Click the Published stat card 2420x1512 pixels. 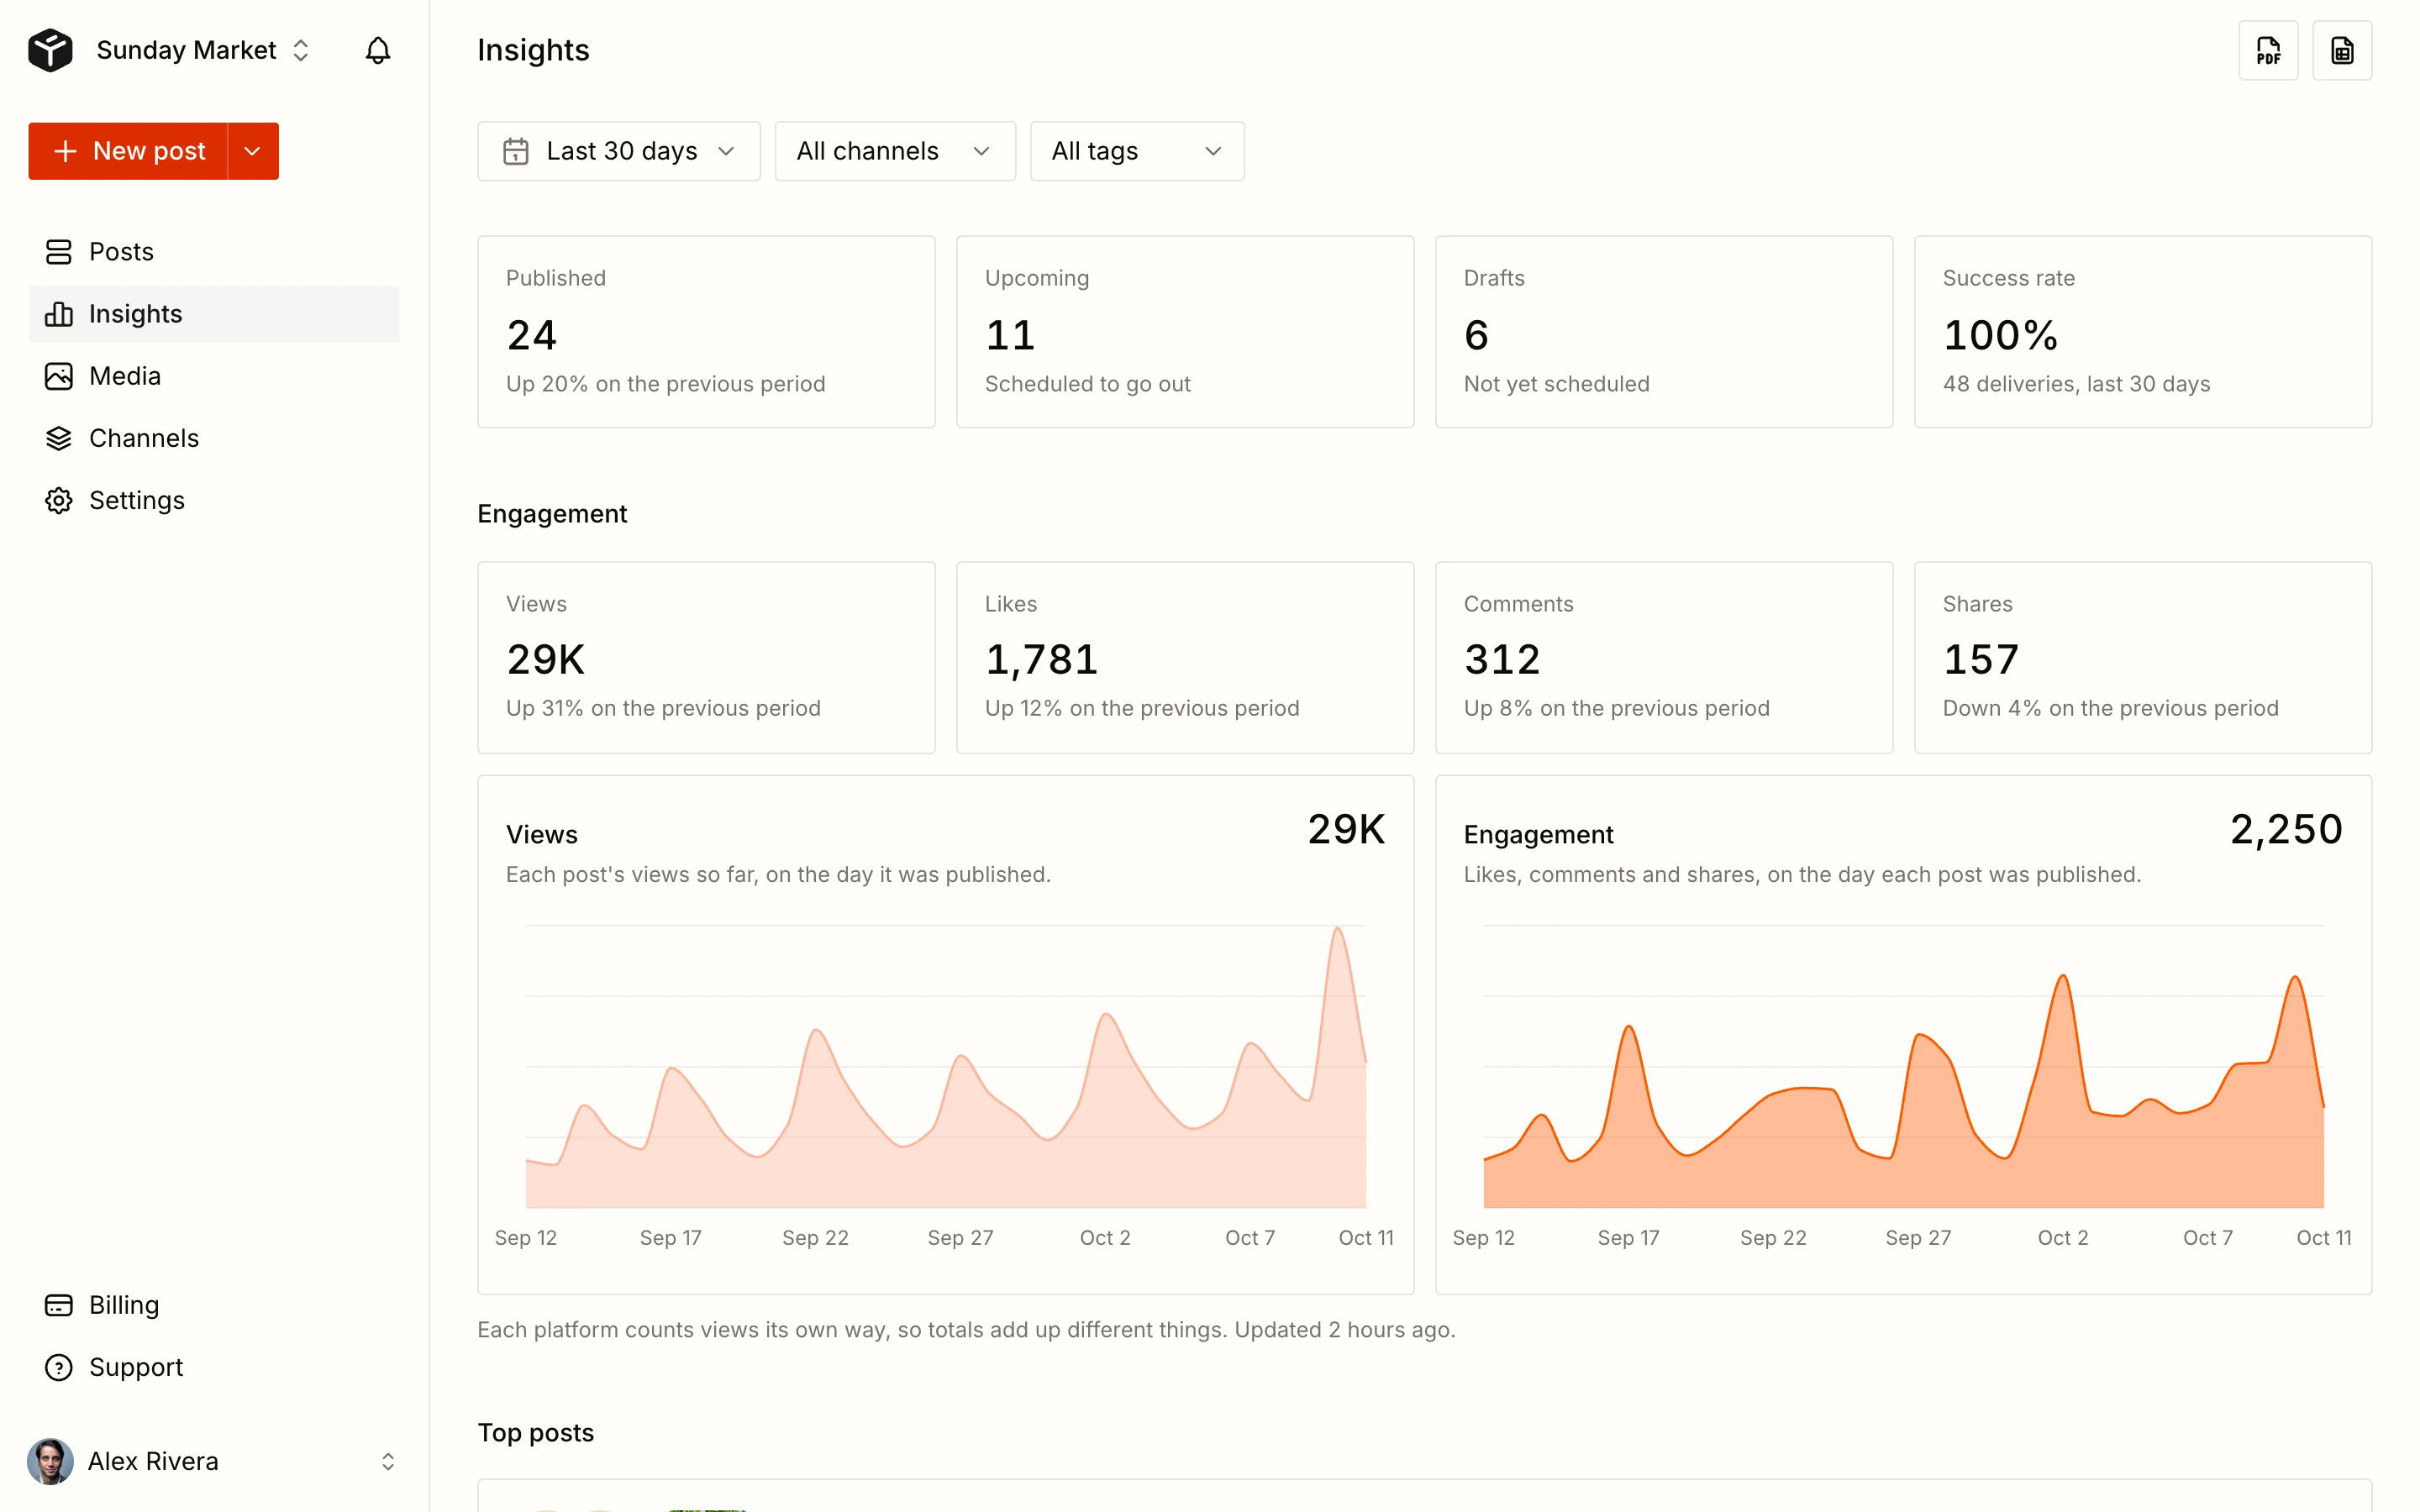point(706,332)
